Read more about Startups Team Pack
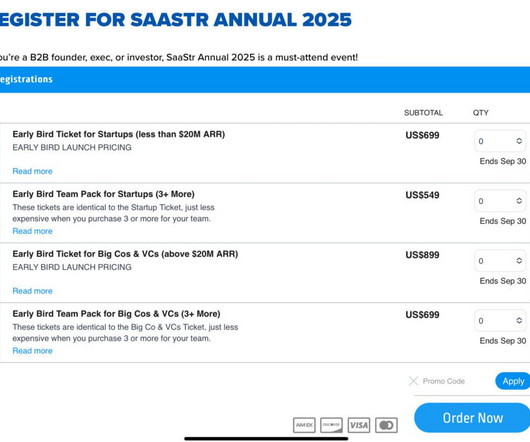Screen dimensions: 530x442 click(x=32, y=231)
